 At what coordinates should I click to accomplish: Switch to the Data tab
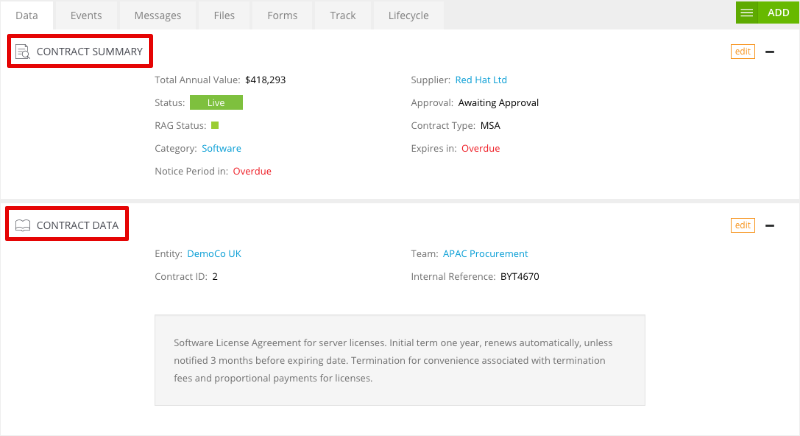tap(27, 15)
